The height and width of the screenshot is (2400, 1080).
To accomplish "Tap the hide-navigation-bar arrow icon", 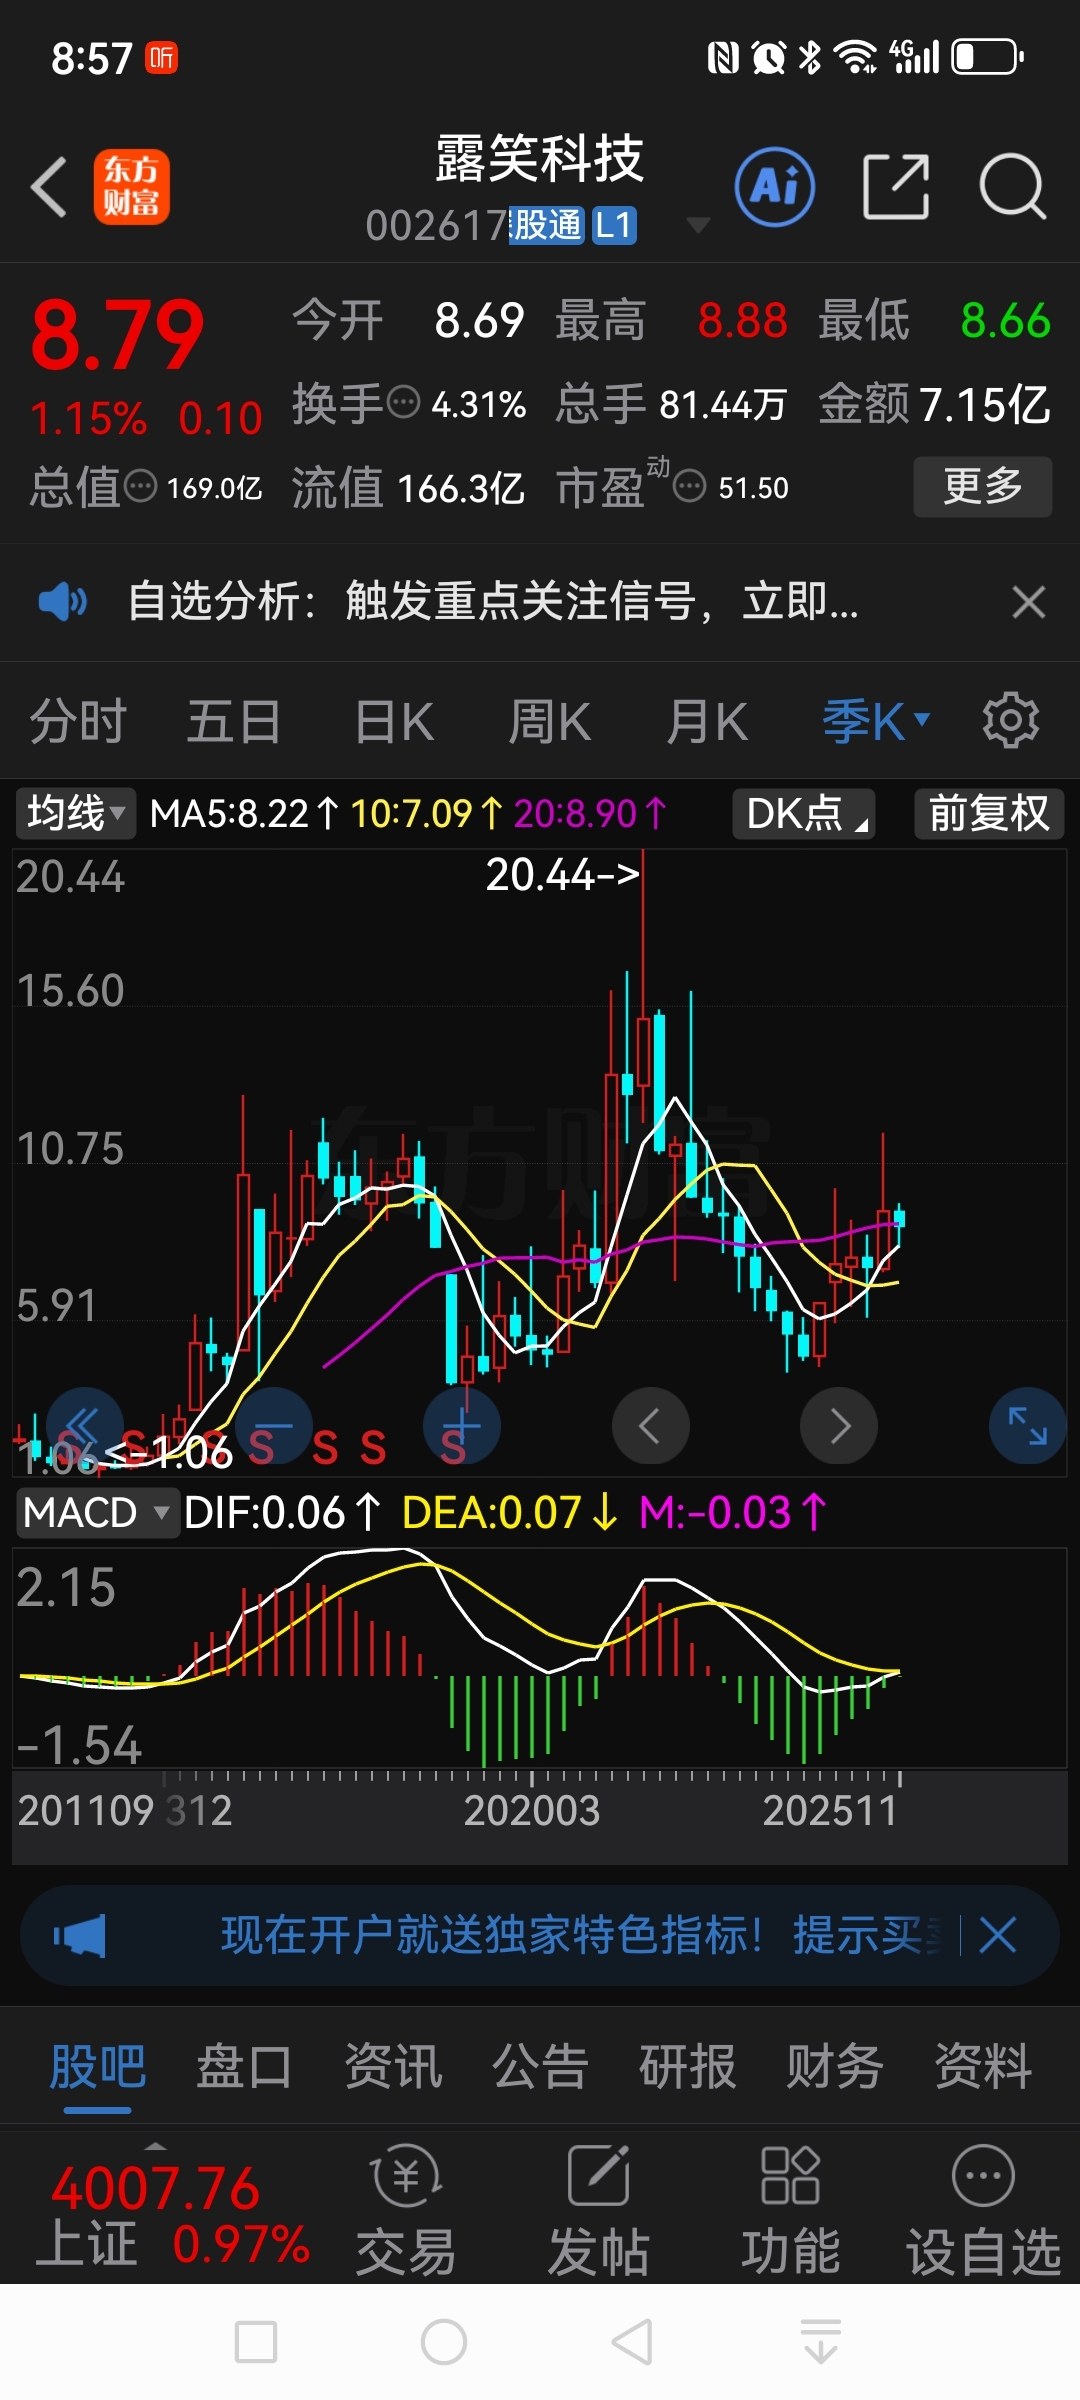I will tap(821, 2342).
